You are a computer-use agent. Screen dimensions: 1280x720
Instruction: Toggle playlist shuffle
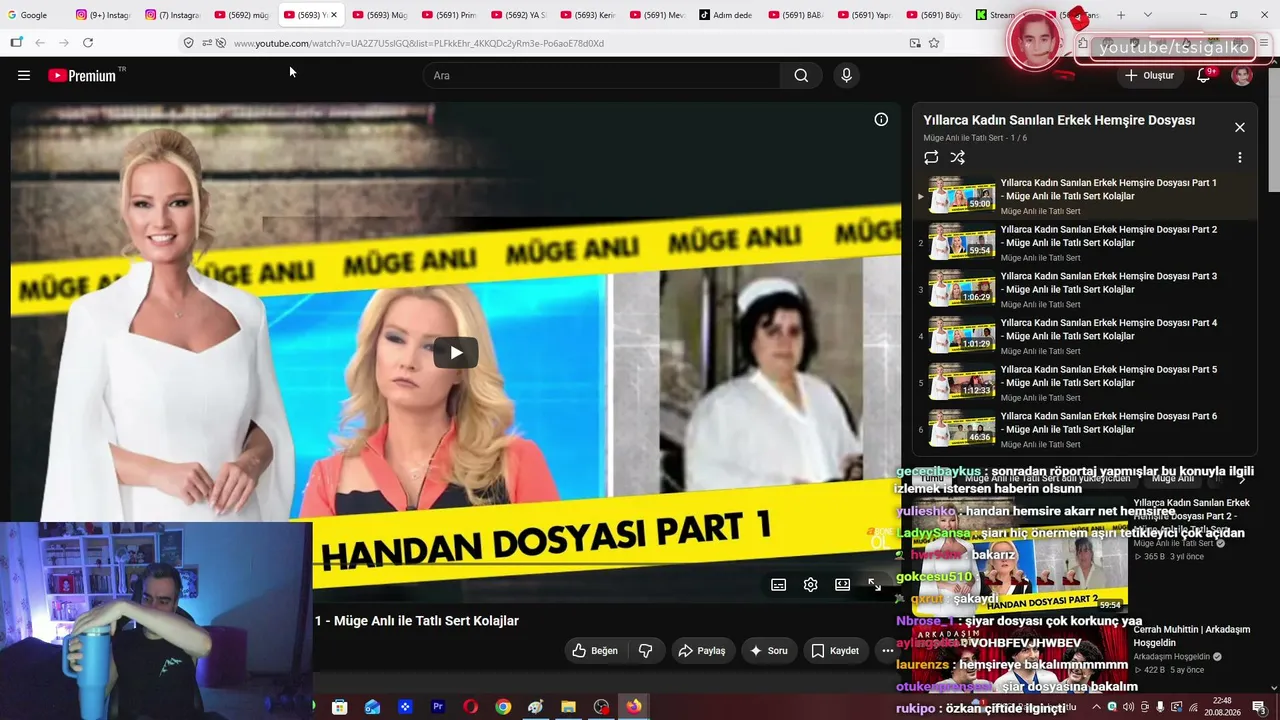(x=958, y=158)
